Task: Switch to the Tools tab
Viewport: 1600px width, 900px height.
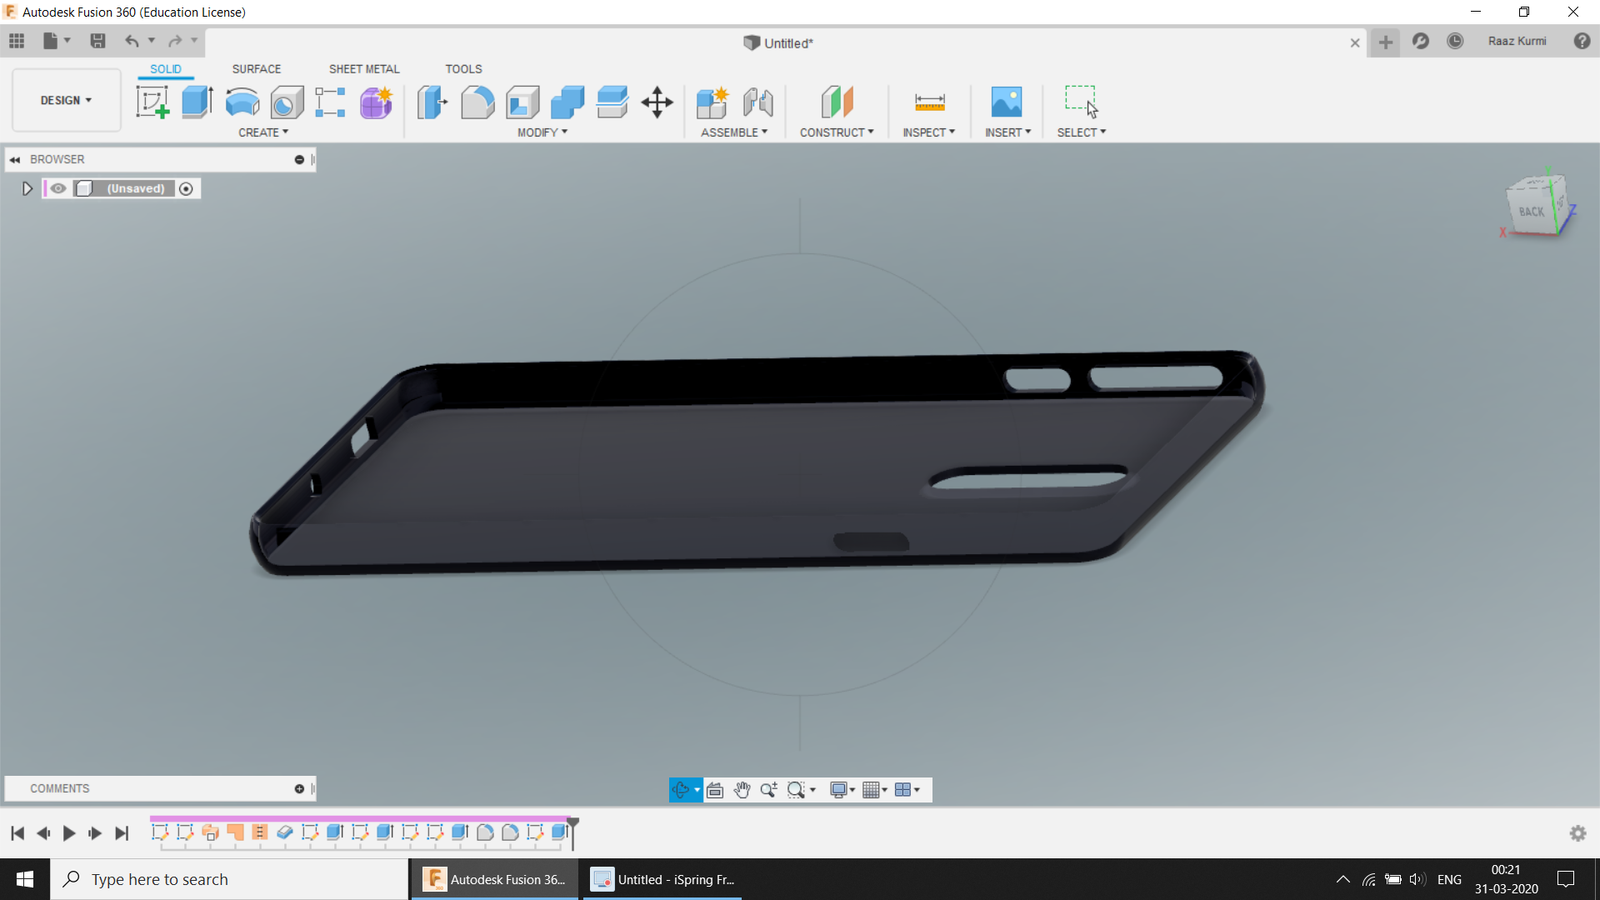Action: [463, 69]
